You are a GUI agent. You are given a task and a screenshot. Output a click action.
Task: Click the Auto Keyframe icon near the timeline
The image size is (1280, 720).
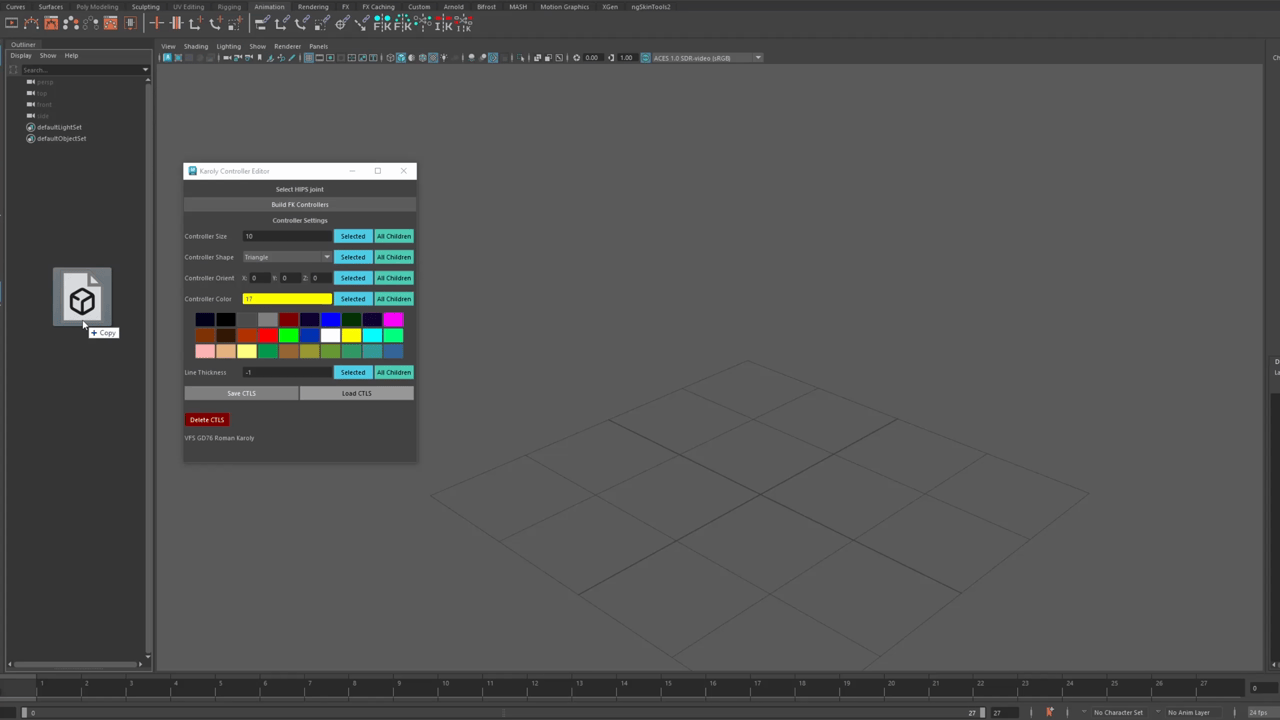(1049, 712)
